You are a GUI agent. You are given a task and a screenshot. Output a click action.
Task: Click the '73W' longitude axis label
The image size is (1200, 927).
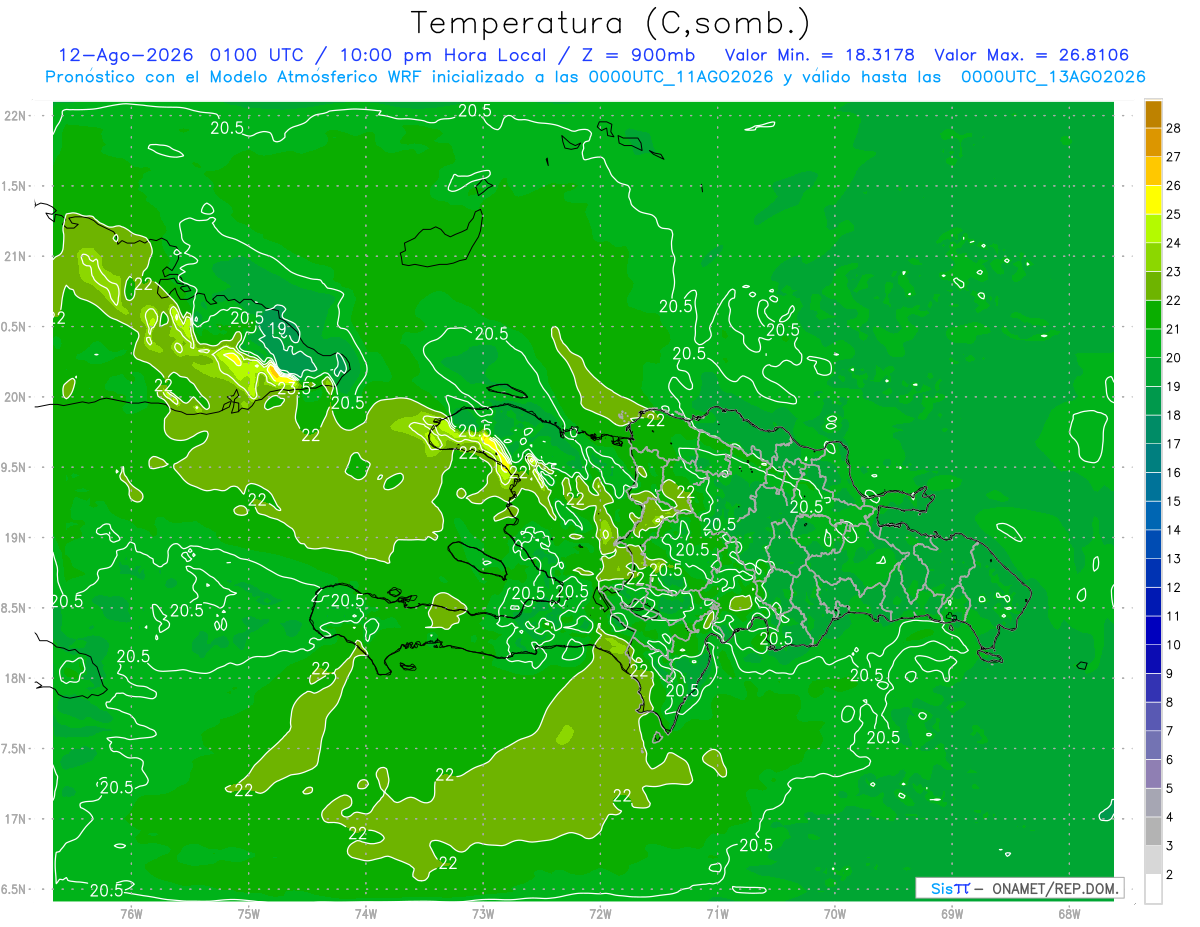pyautogui.click(x=483, y=913)
